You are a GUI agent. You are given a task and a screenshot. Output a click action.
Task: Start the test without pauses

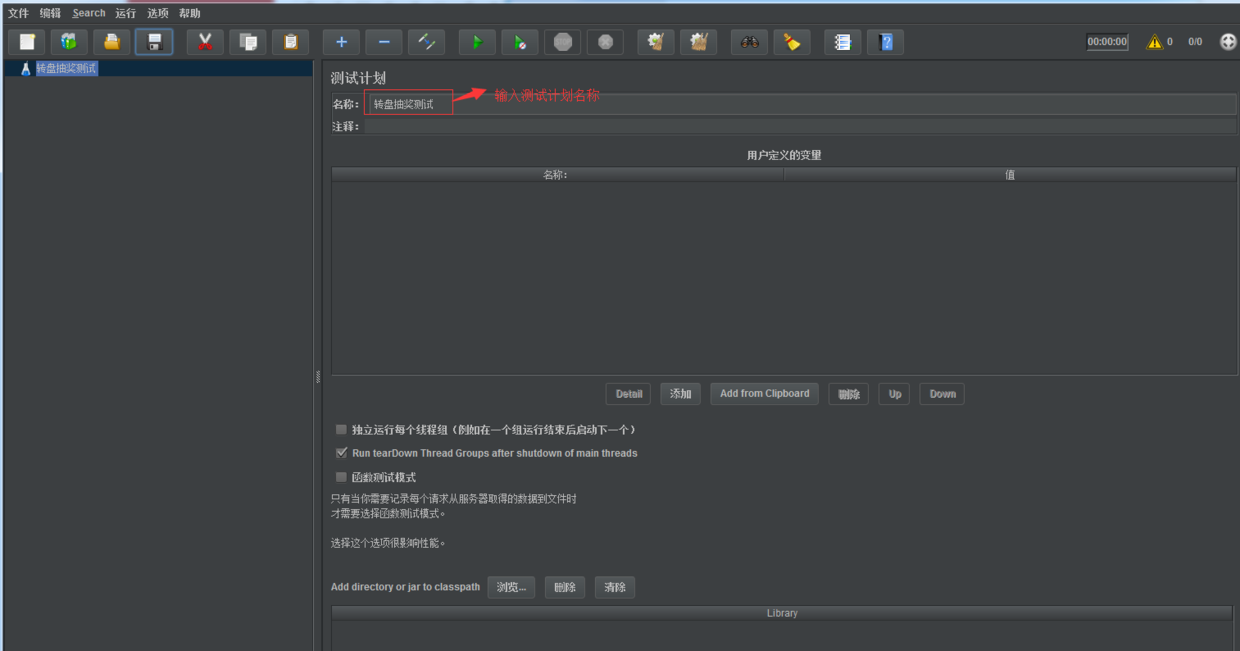(x=519, y=41)
